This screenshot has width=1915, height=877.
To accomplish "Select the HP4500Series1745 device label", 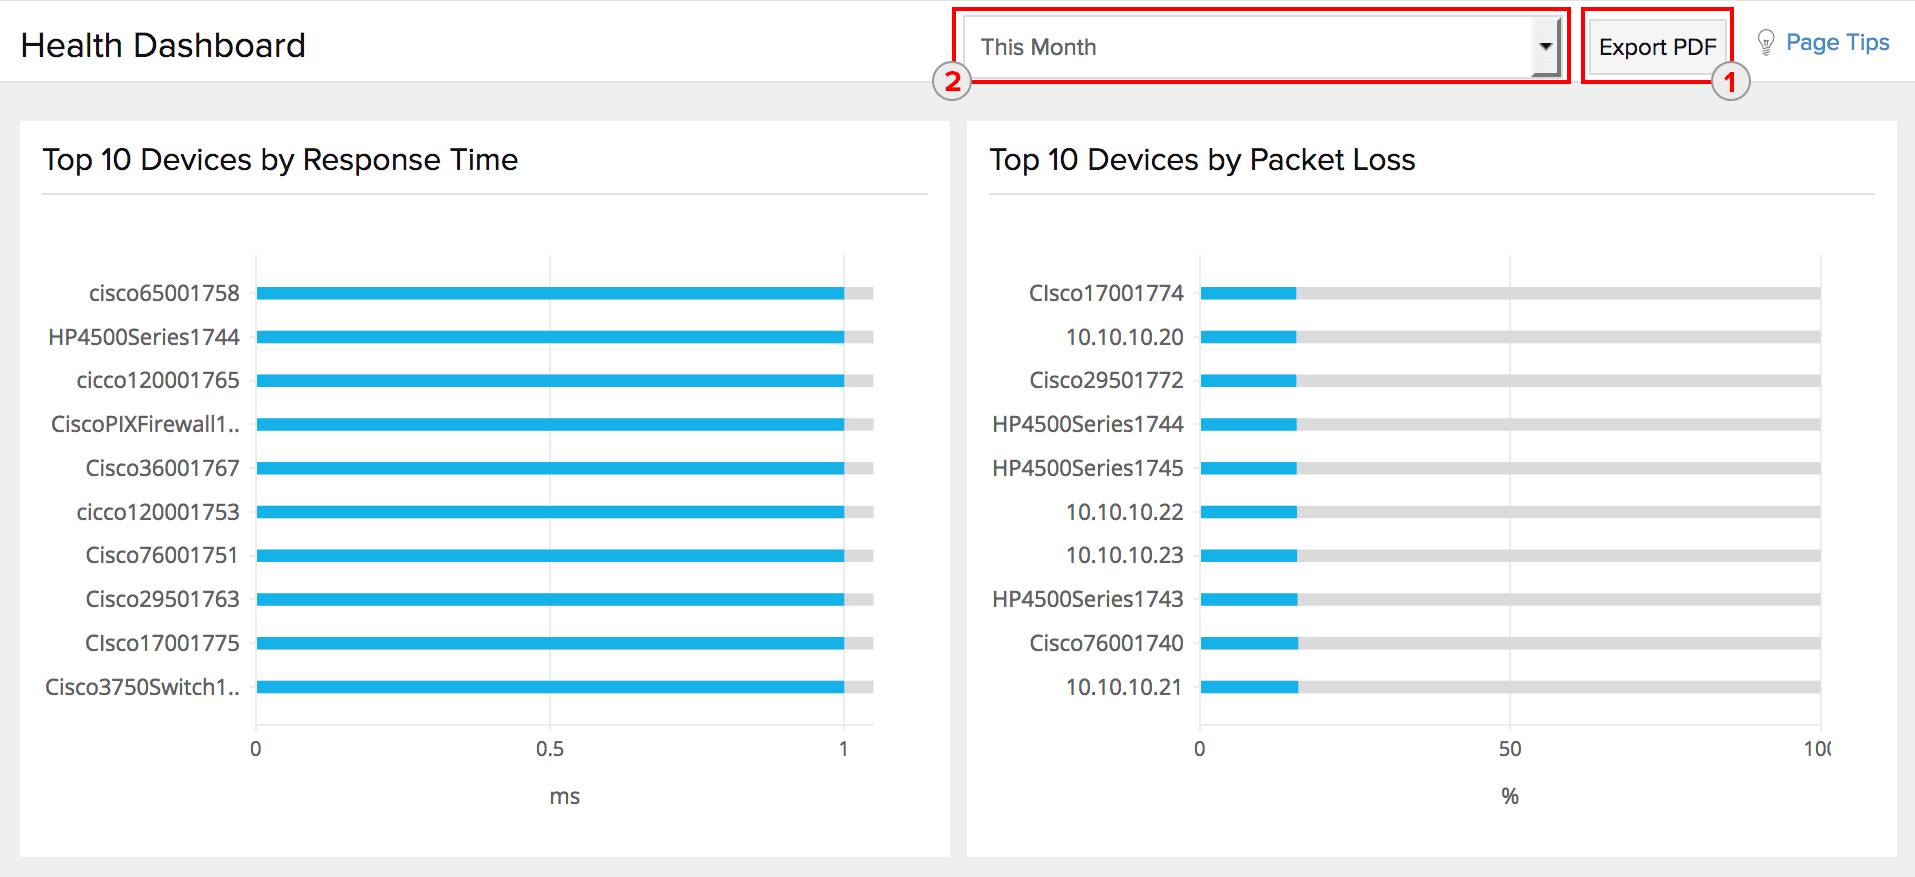I will [1087, 468].
